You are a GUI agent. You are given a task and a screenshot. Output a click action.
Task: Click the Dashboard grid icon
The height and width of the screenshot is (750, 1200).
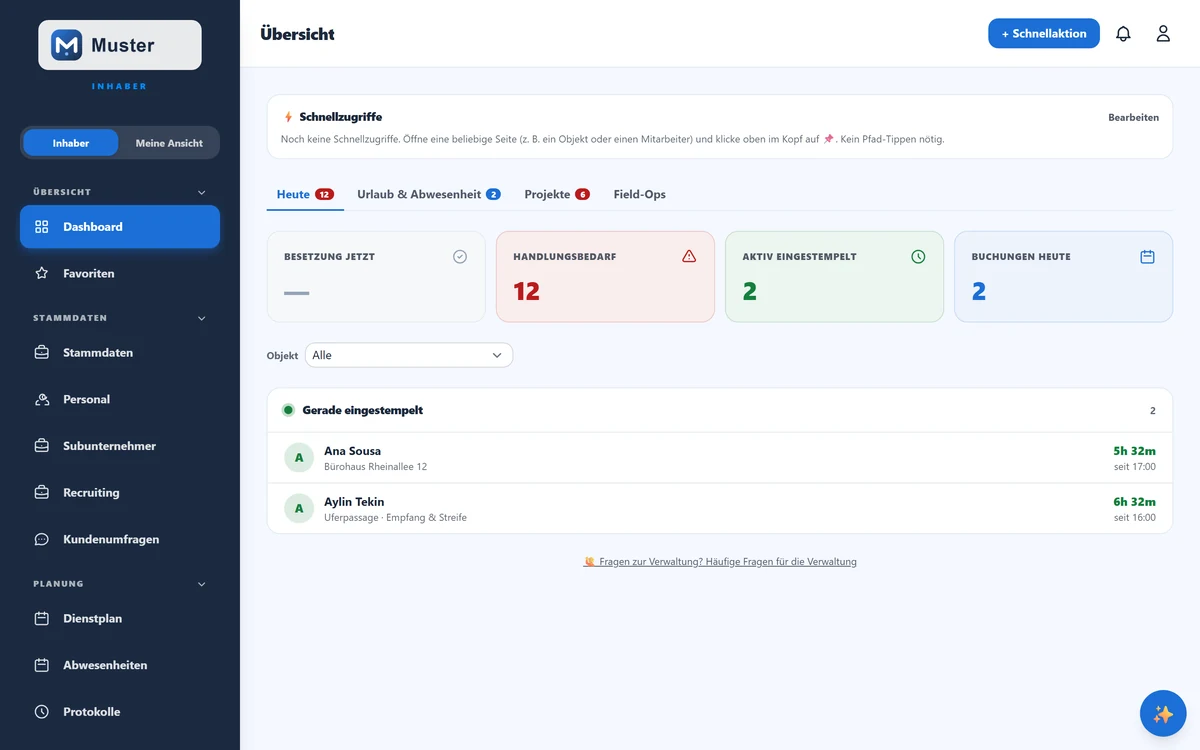[42, 227]
